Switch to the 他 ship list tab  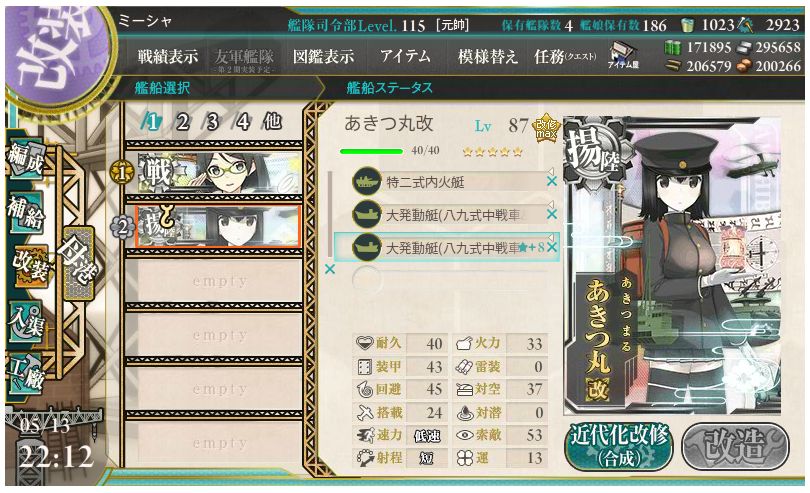click(x=271, y=122)
